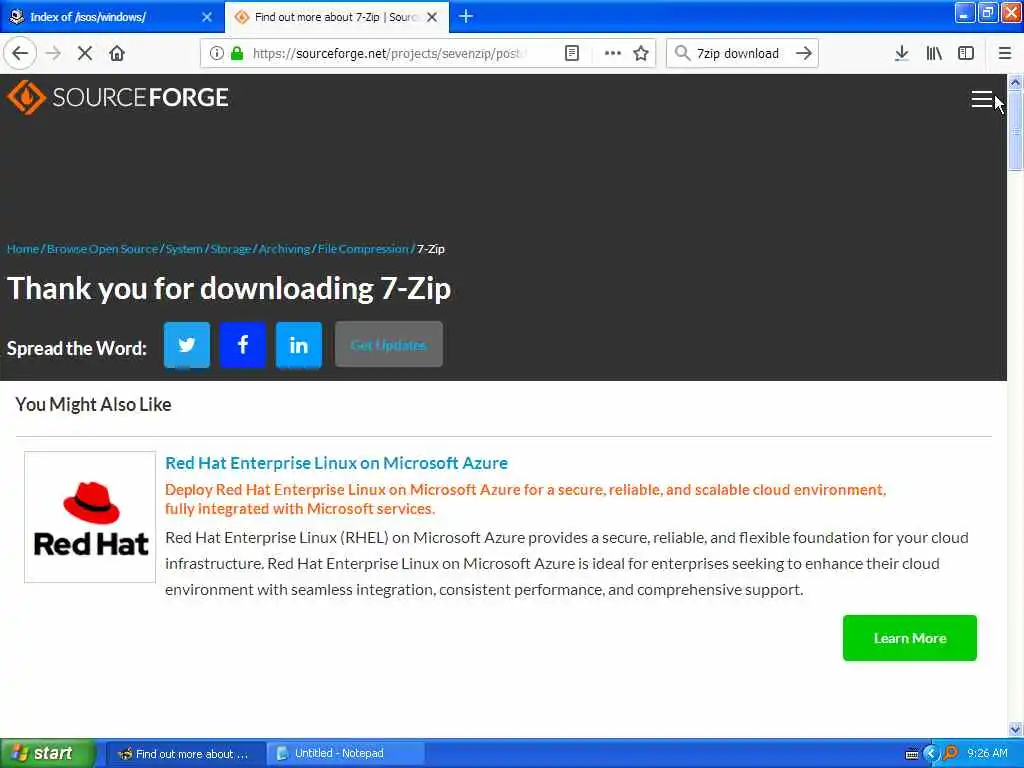Click the page vertical scrollbar thumb

[x=1015, y=131]
